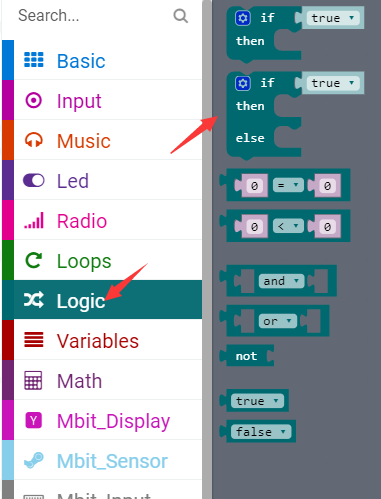Viewport: 381px width, 499px height.
Task: Open true dropdown on if-then block
Action: 333,18
